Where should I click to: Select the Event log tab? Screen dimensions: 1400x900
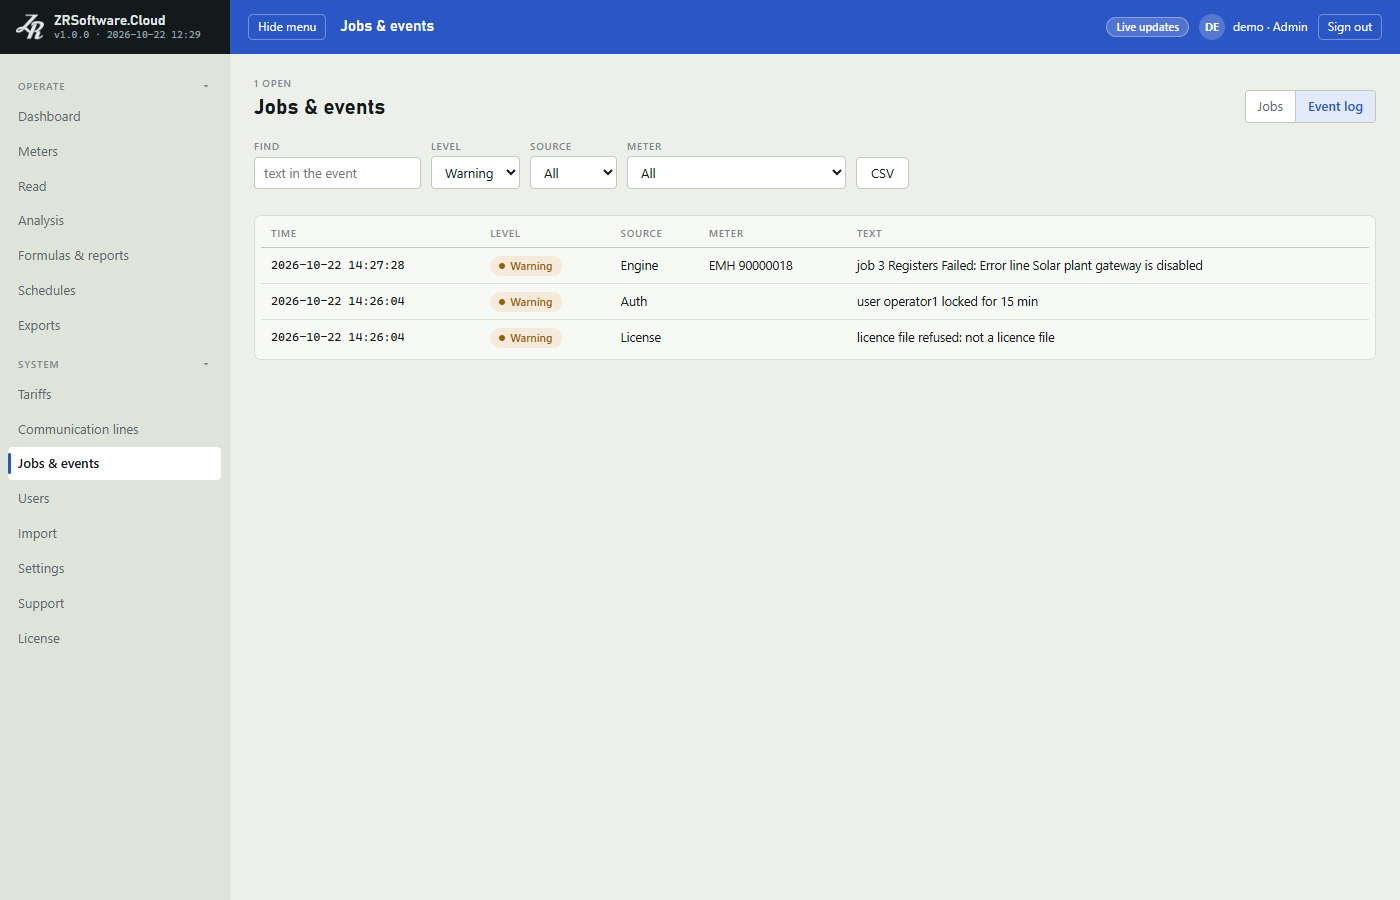point(1335,107)
